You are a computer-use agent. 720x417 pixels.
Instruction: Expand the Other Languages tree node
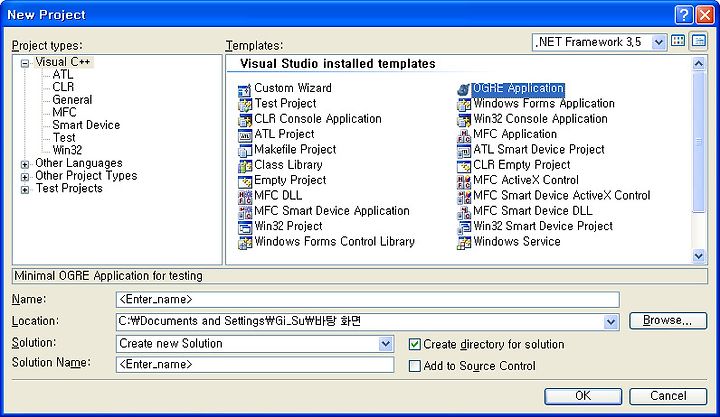[x=25, y=164]
